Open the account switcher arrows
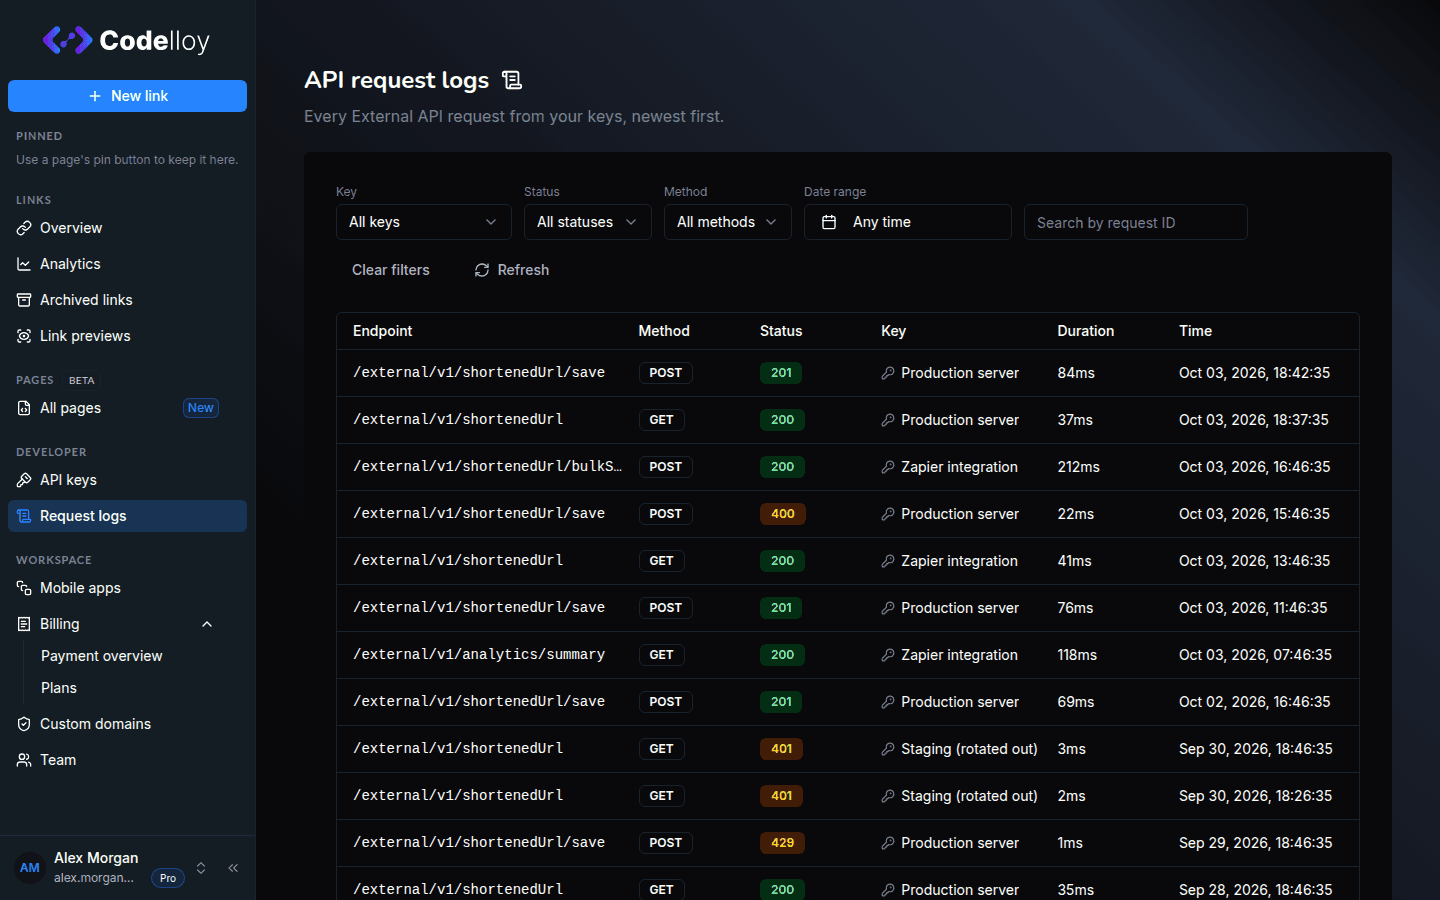 click(x=201, y=868)
